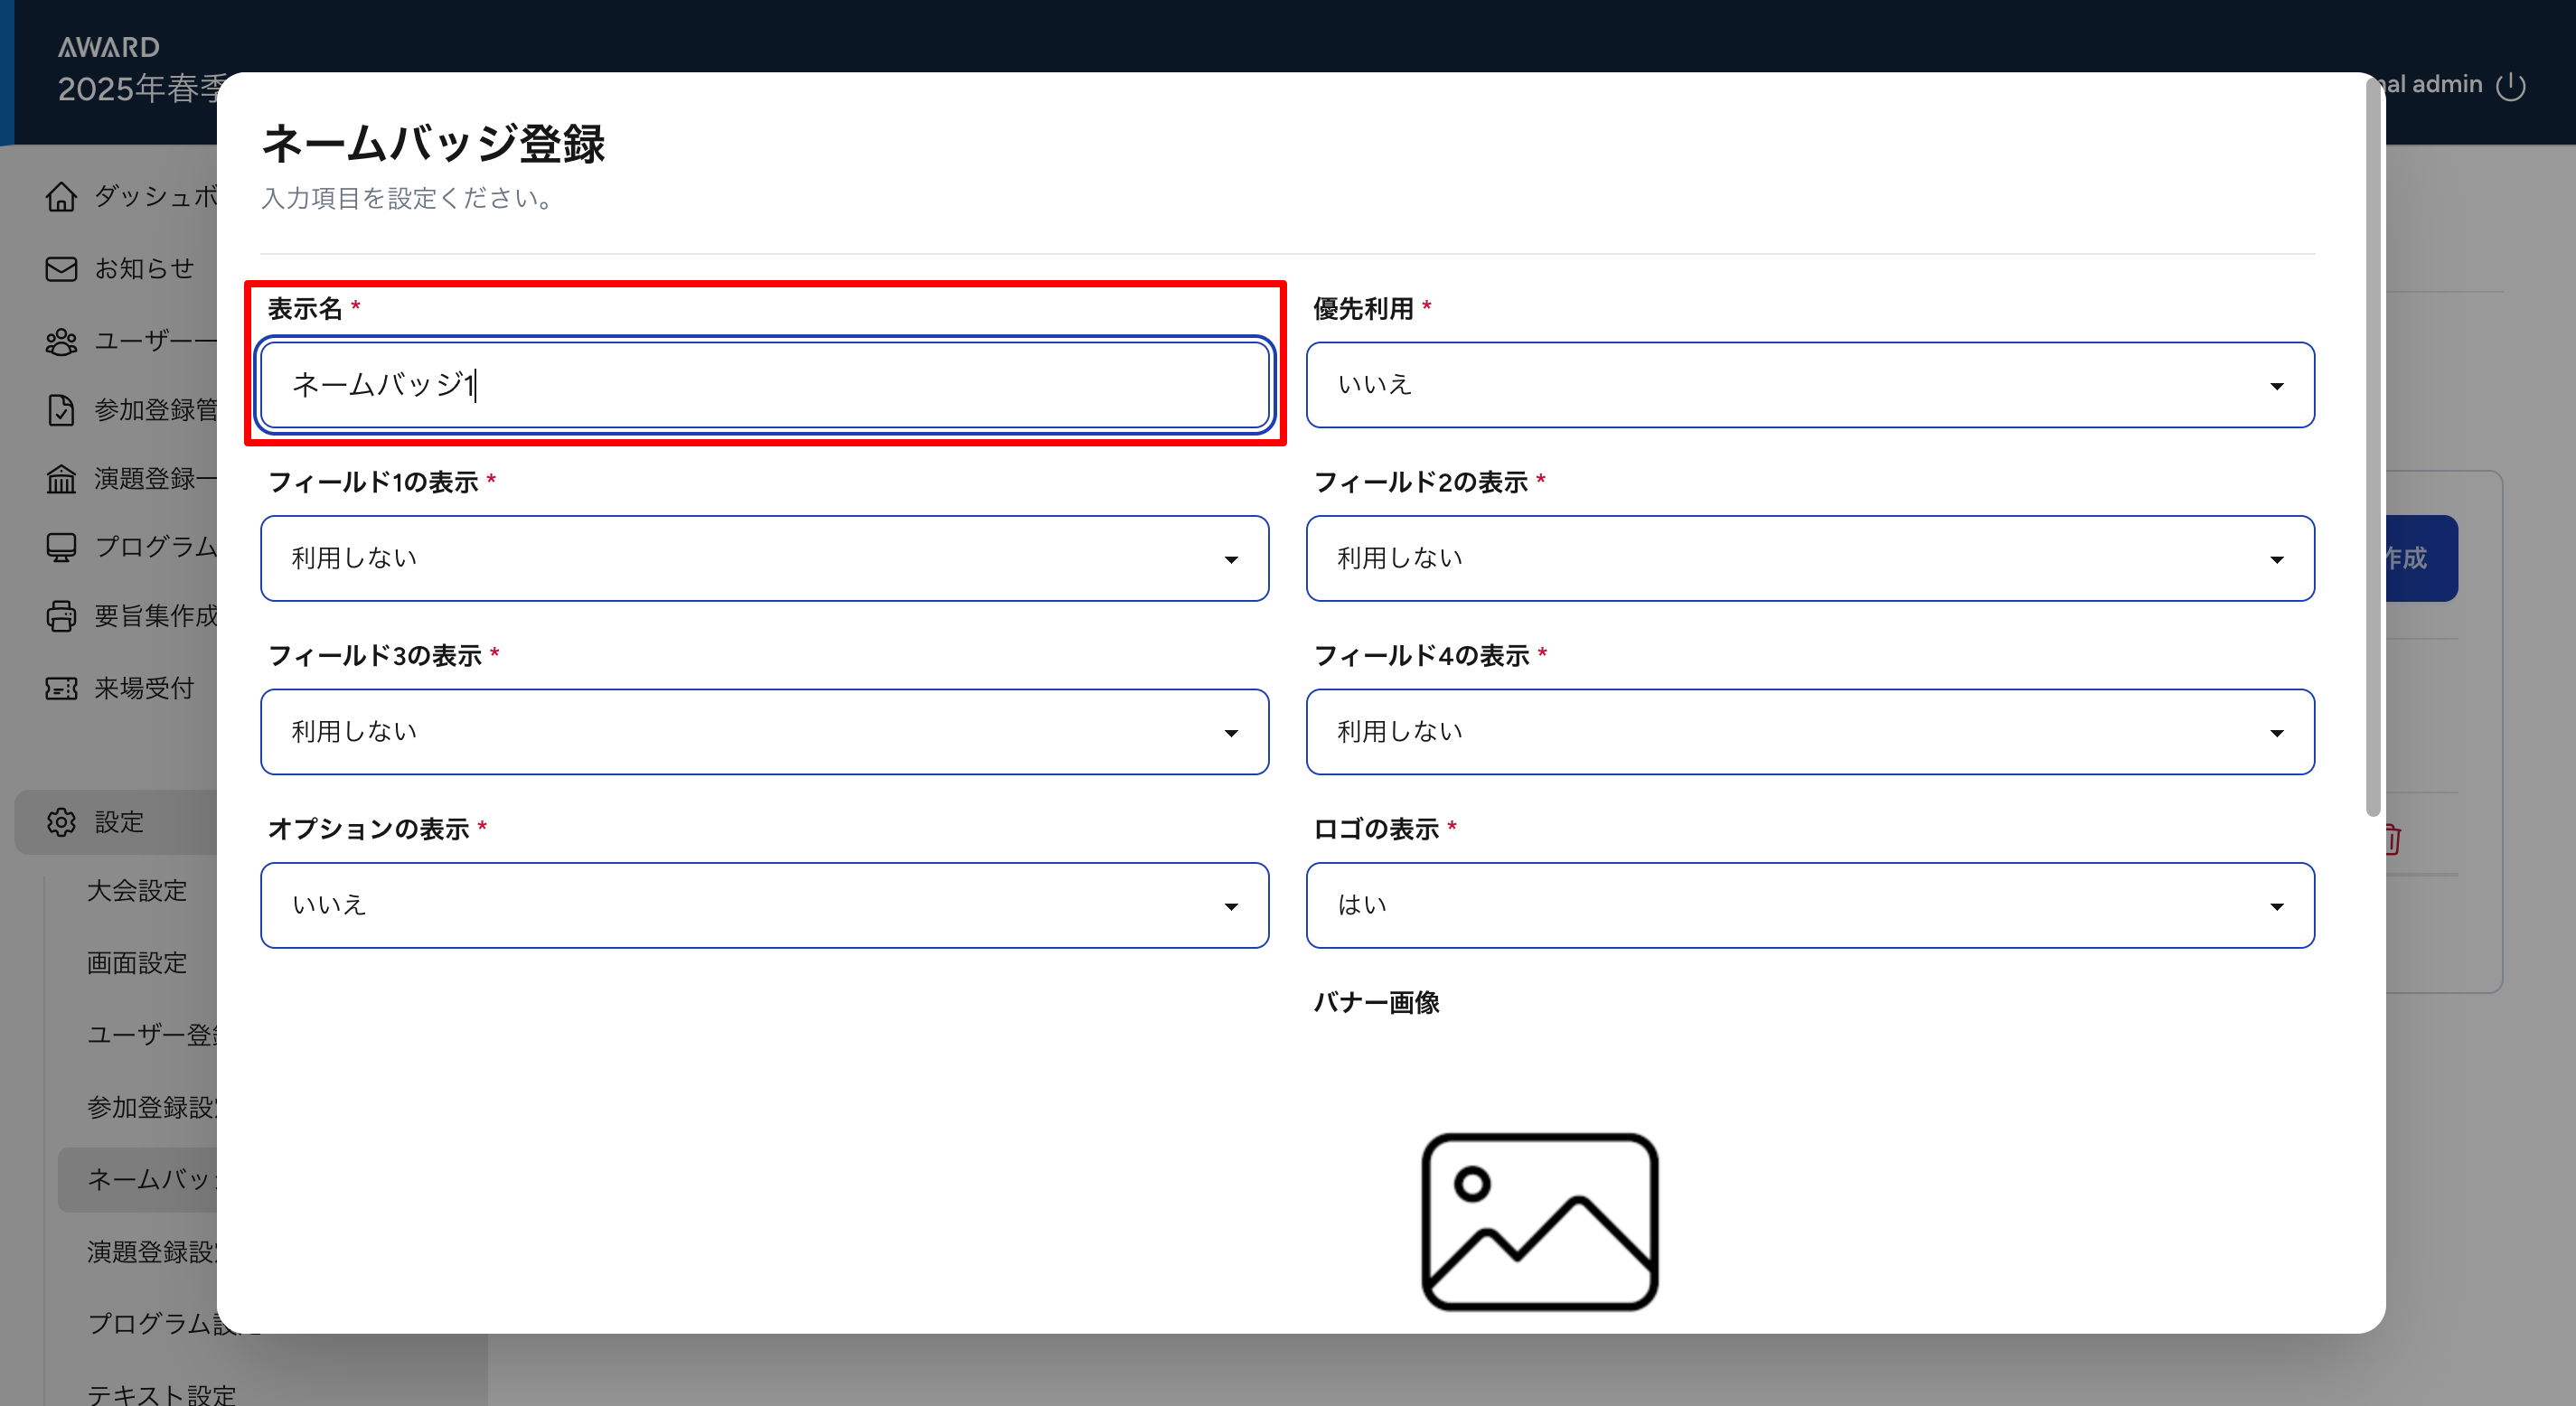2576x1406 pixels.
Task: Click the 参加登録 document check icon
Action: point(61,410)
